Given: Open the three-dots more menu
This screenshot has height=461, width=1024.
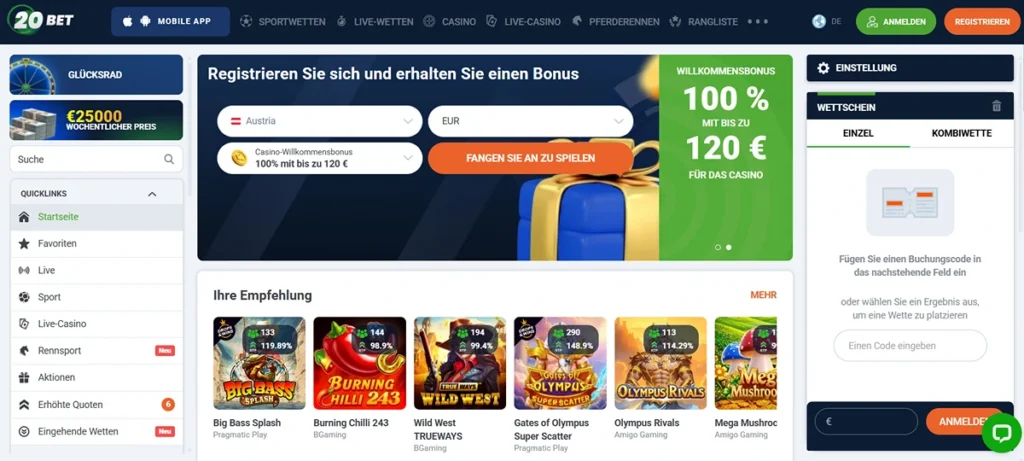Looking at the screenshot, I should [758, 22].
